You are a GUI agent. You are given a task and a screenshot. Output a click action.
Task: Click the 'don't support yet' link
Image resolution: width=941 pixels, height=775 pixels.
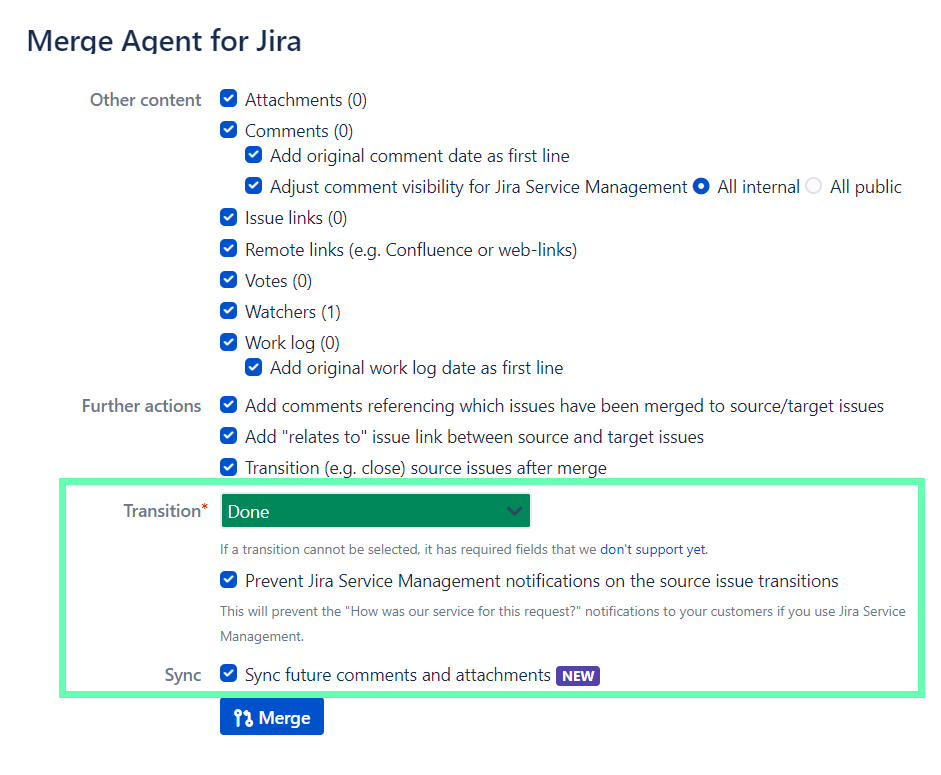(x=653, y=549)
